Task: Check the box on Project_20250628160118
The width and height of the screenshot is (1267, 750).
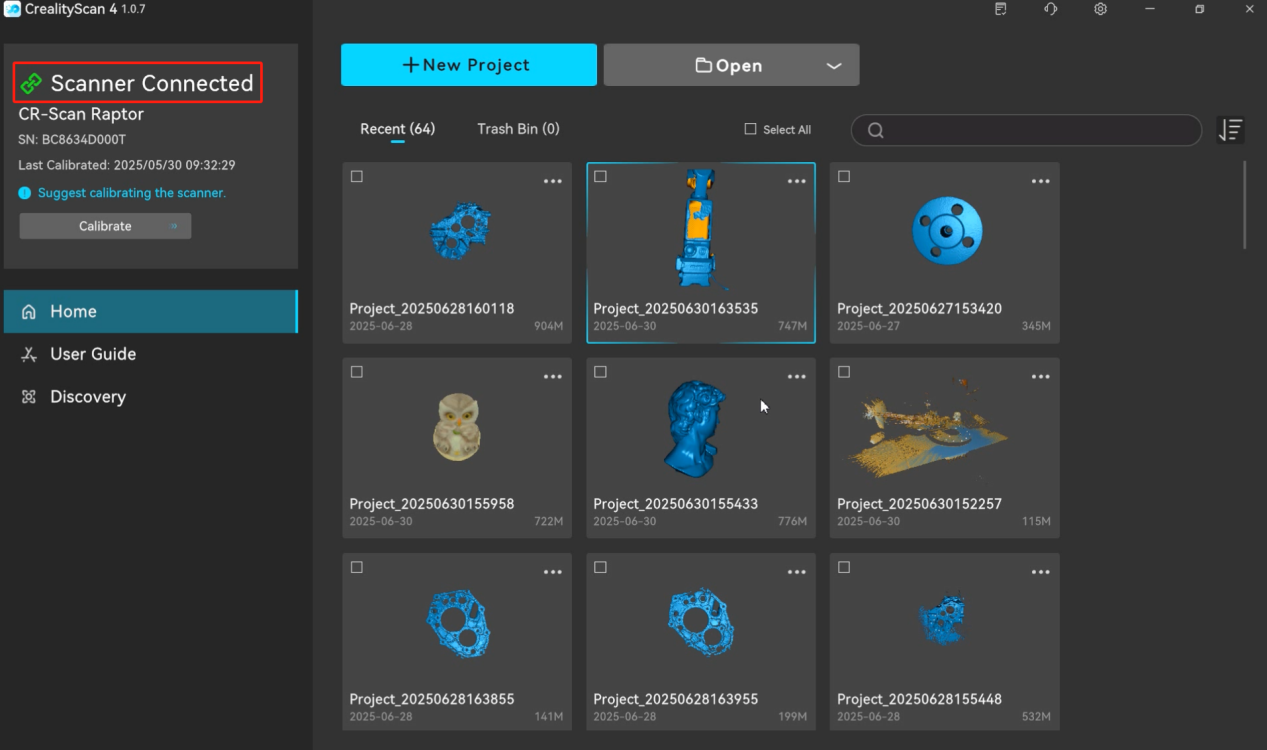Action: click(x=357, y=177)
